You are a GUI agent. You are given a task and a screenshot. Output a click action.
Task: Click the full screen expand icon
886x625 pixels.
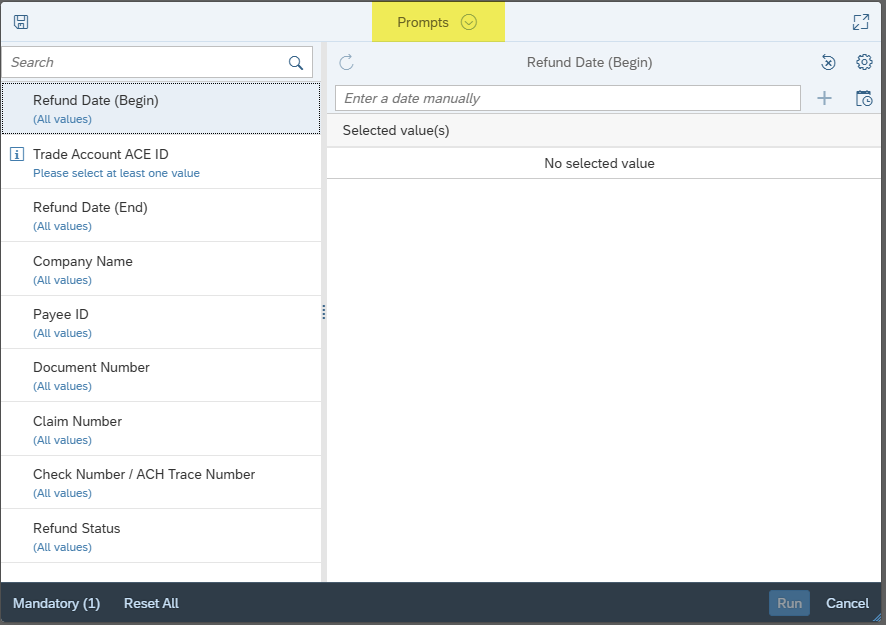860,22
